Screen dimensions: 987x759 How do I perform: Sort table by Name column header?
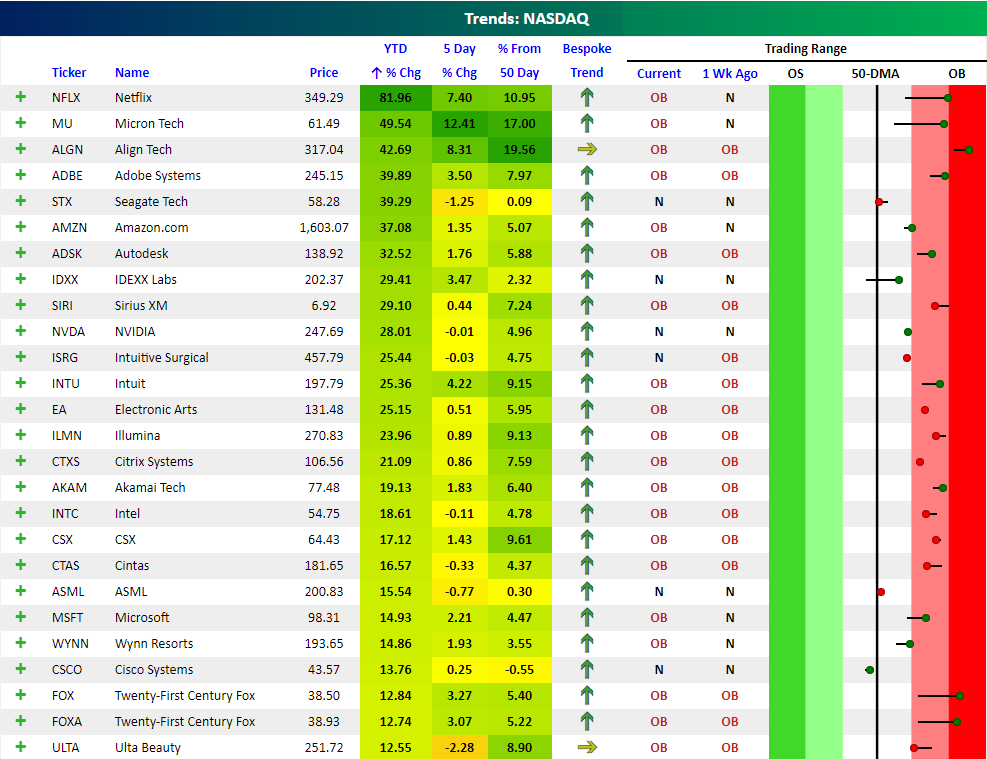pyautogui.click(x=132, y=72)
